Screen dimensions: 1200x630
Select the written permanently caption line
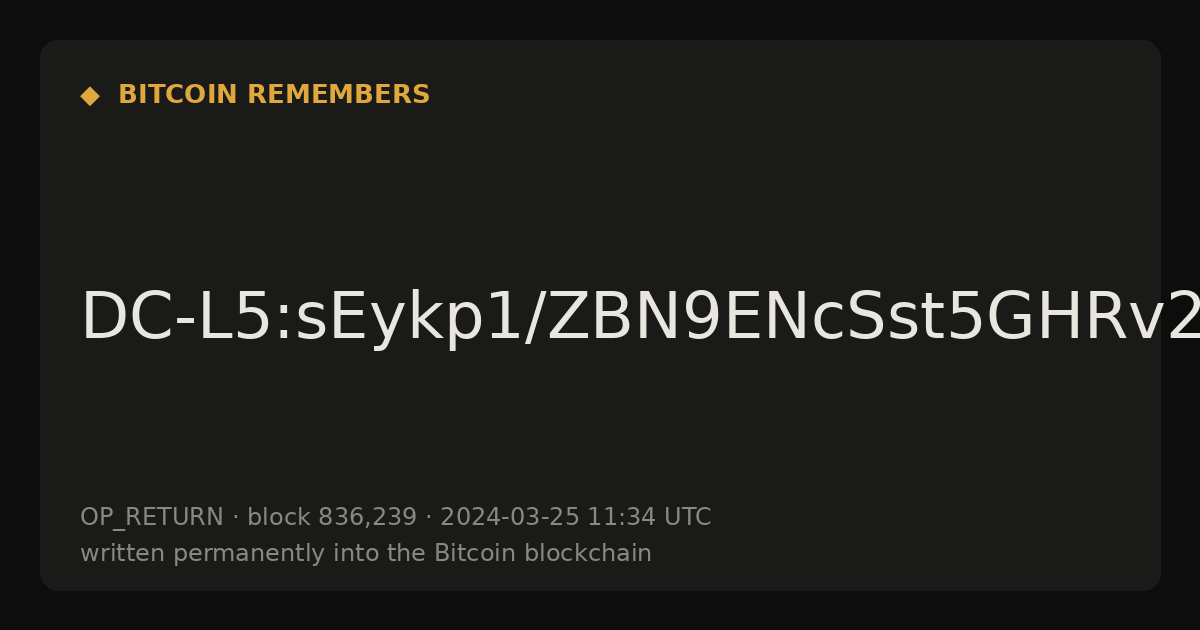click(366, 554)
